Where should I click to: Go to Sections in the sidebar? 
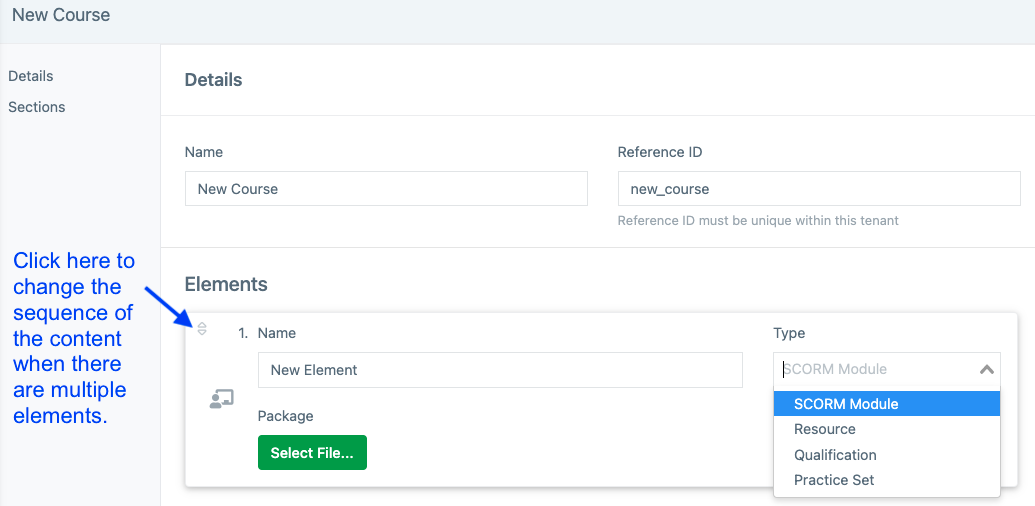(x=37, y=107)
